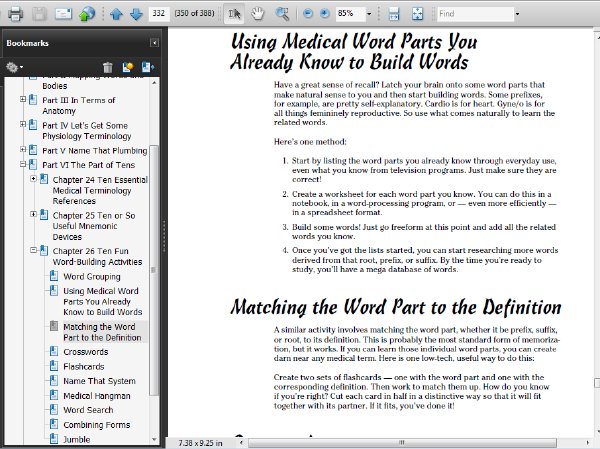This screenshot has height=449, width=600.
Task: Open the zoom level dropdown arrow
Action: pyautogui.click(x=369, y=14)
